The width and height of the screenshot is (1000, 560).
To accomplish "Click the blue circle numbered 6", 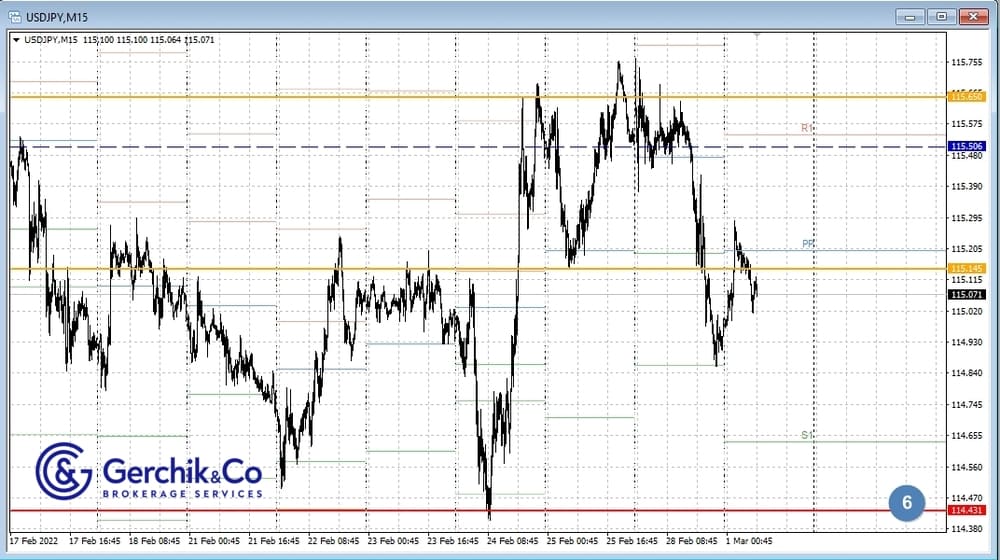I will click(907, 503).
